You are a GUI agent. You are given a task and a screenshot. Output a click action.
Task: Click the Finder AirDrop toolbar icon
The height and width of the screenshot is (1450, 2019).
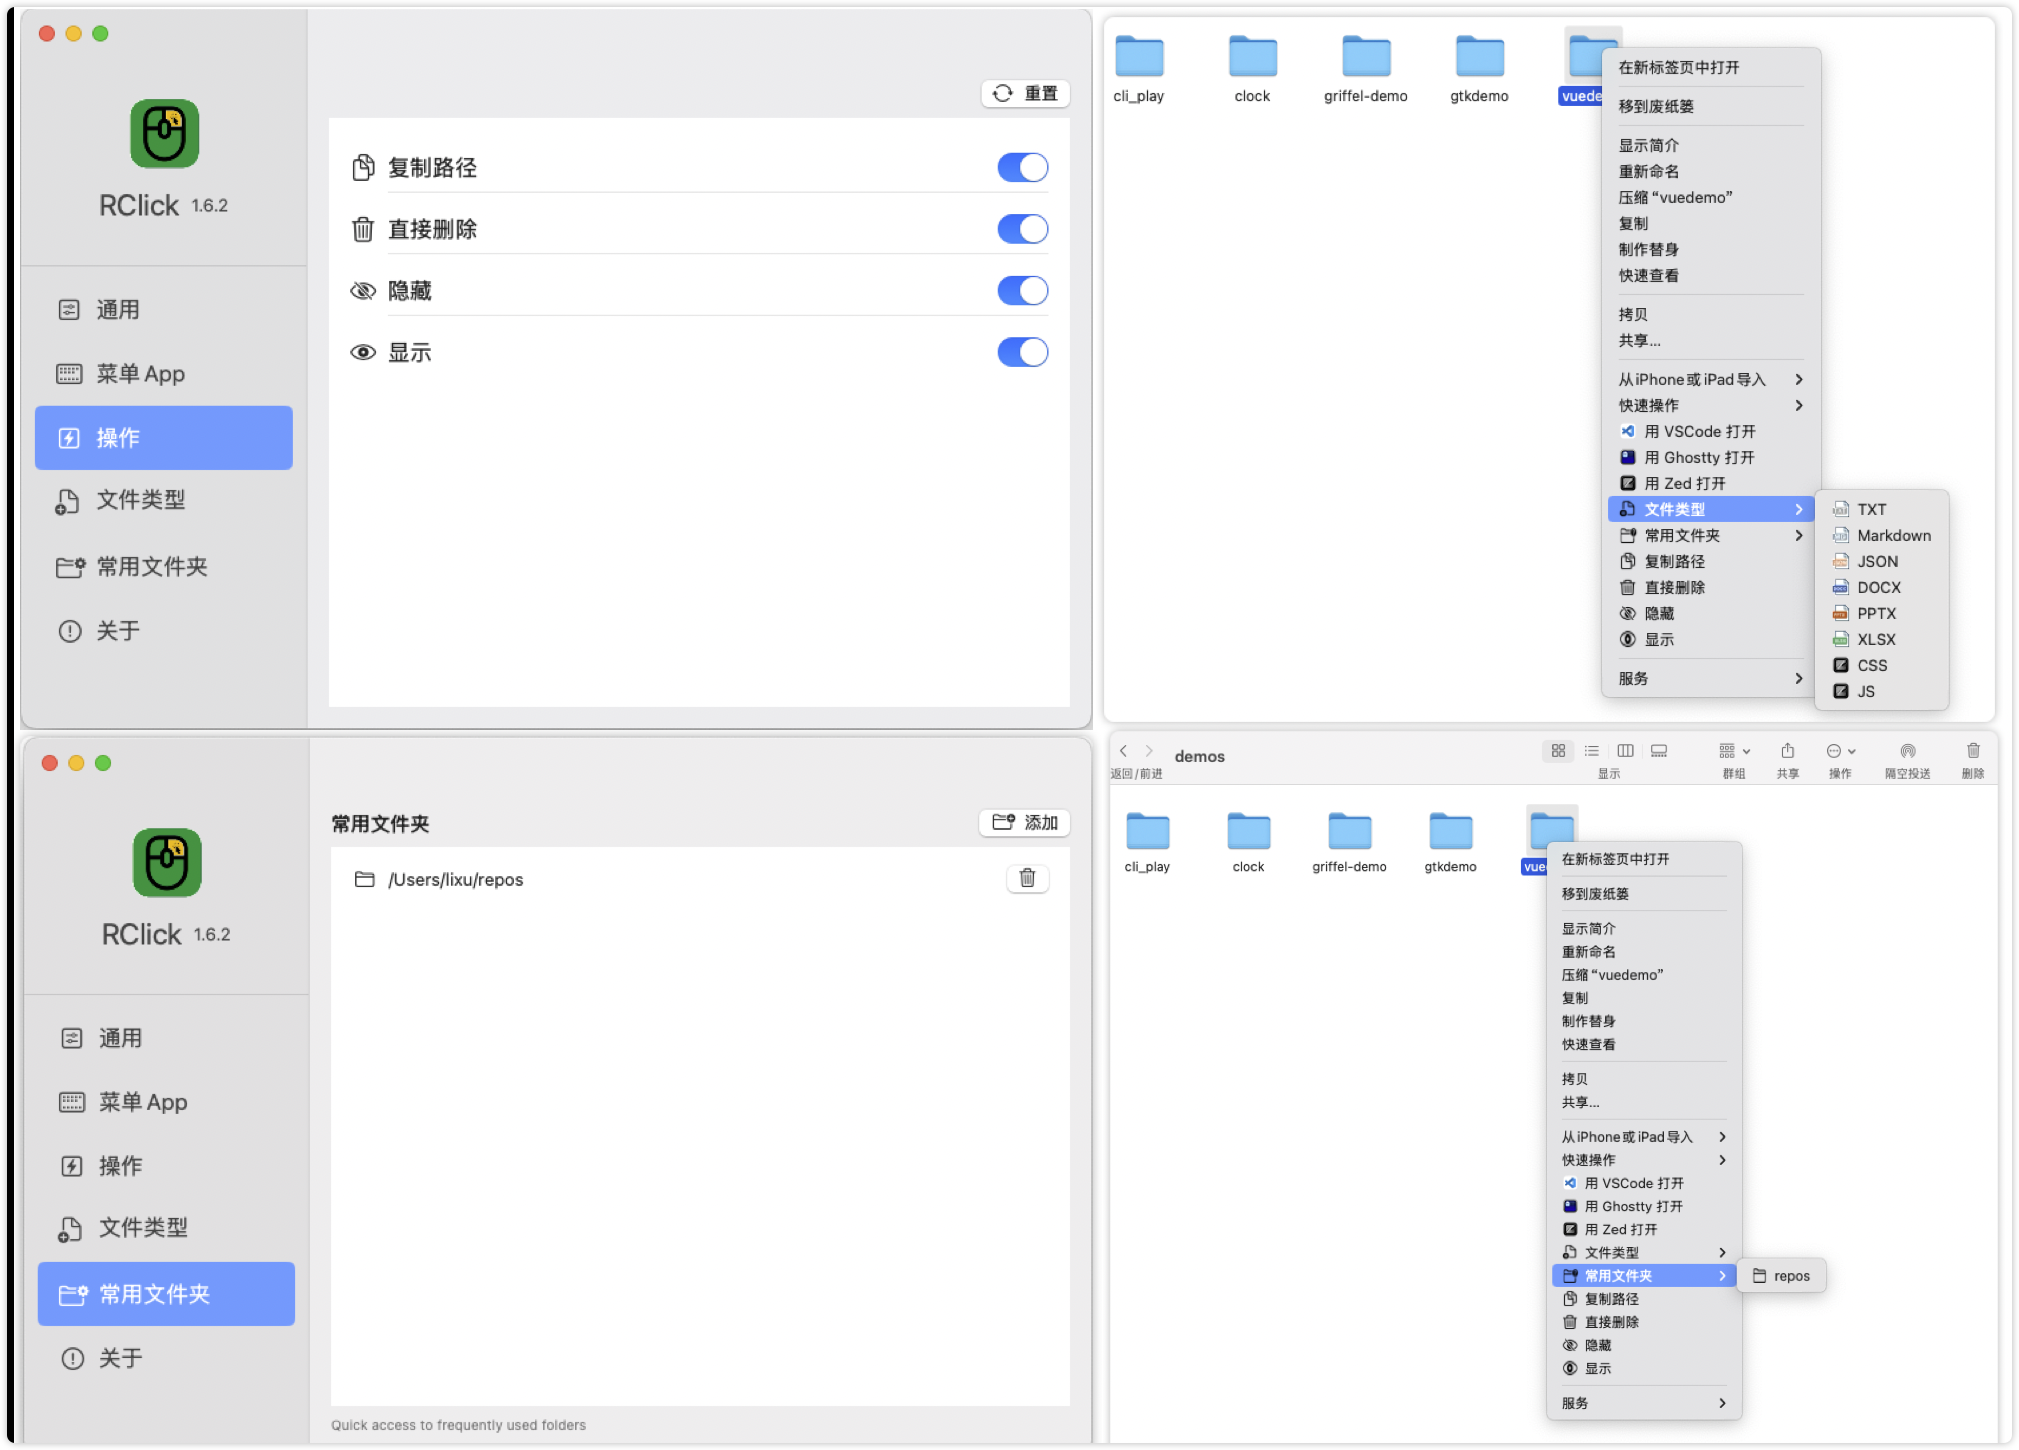click(1907, 751)
